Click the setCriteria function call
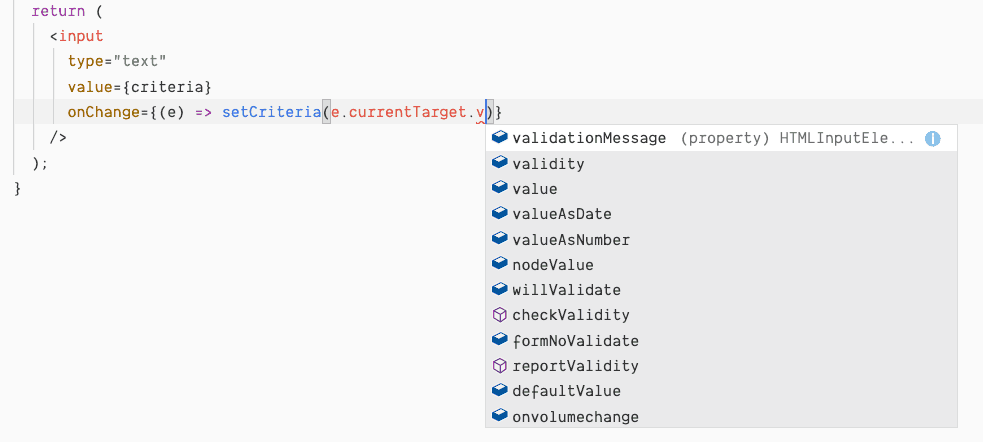Viewport: 983px width, 442px height. tap(271, 112)
